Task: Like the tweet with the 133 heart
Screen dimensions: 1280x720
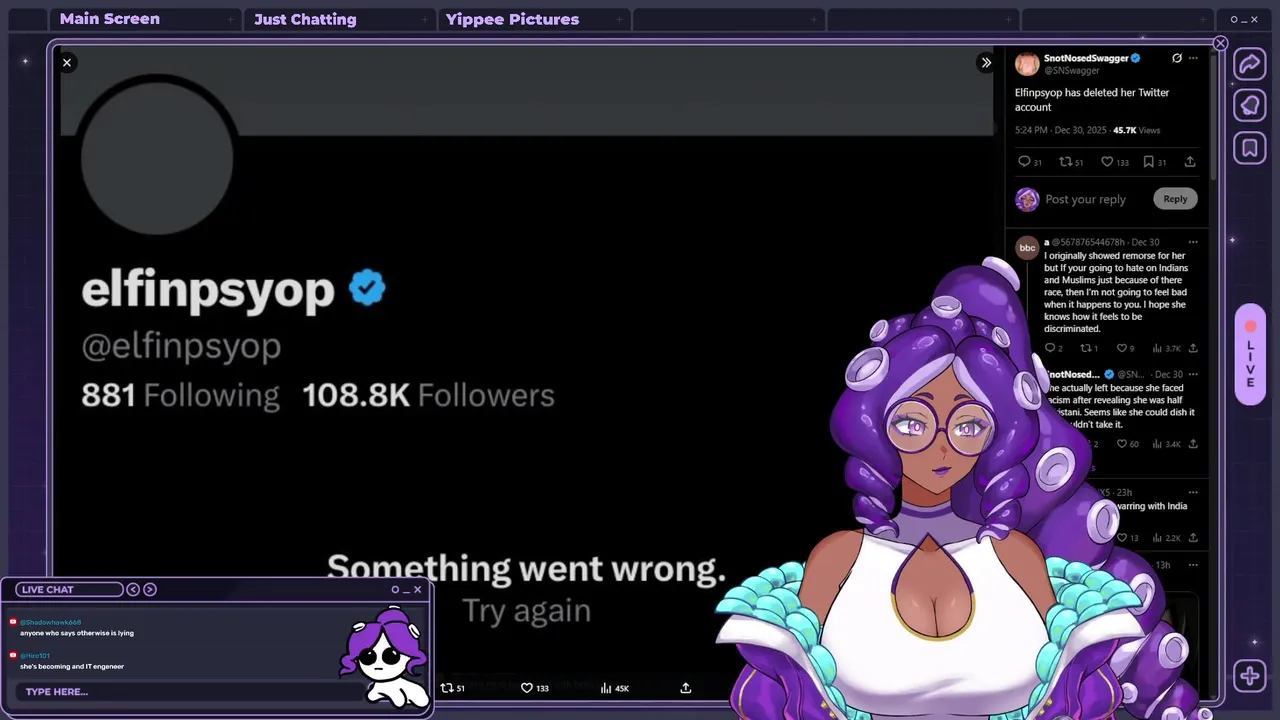Action: click(1114, 161)
